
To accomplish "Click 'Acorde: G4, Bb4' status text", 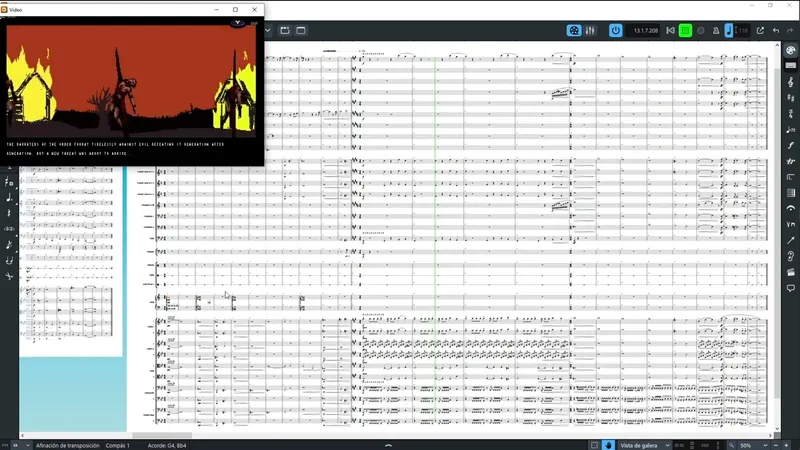I will coord(167,445).
